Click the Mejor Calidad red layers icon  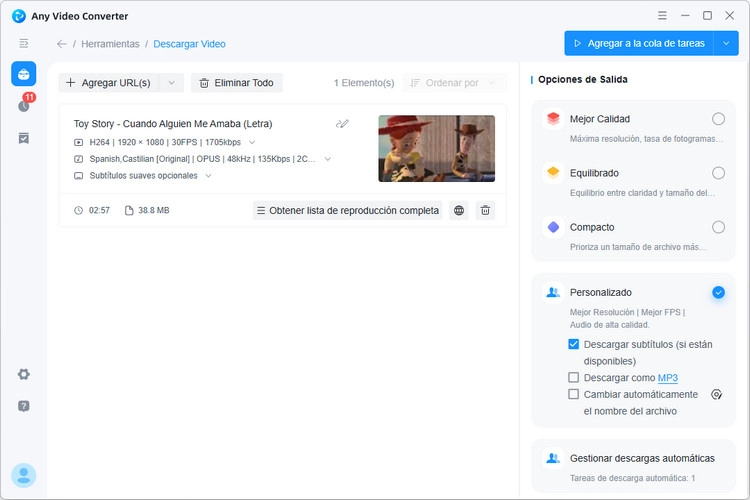click(553, 119)
